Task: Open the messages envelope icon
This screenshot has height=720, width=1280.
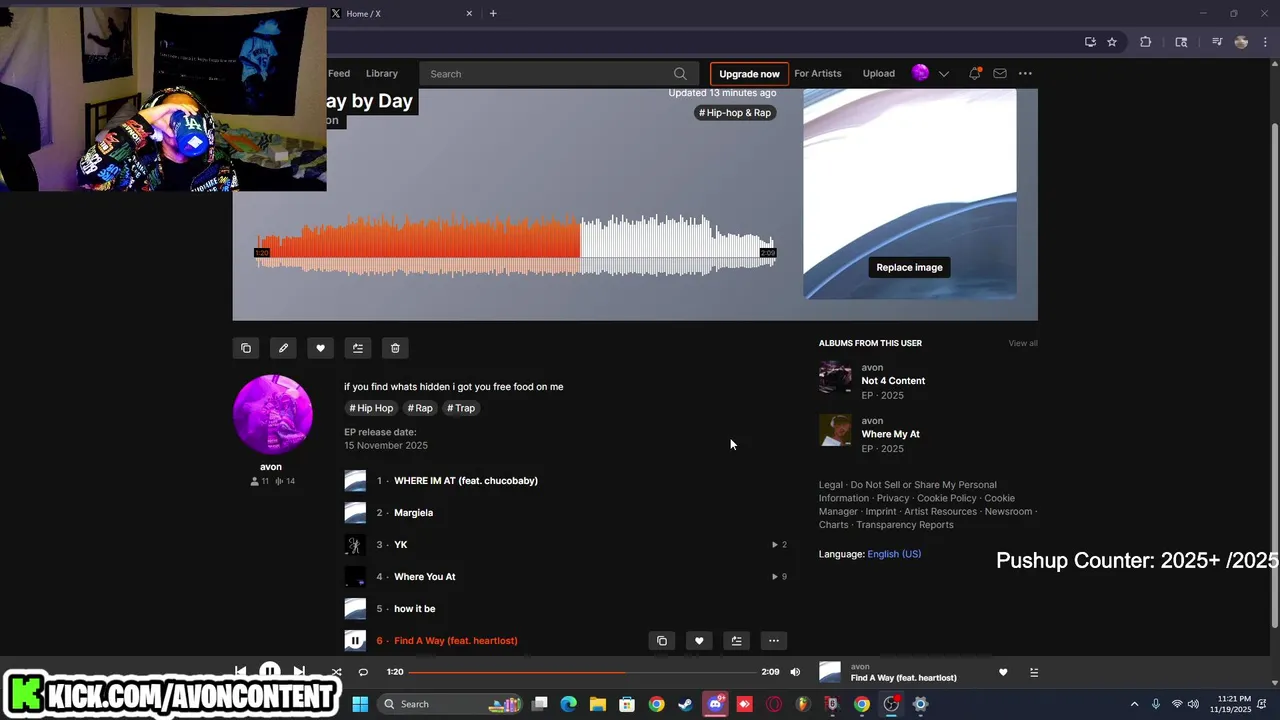Action: [x=1000, y=73]
